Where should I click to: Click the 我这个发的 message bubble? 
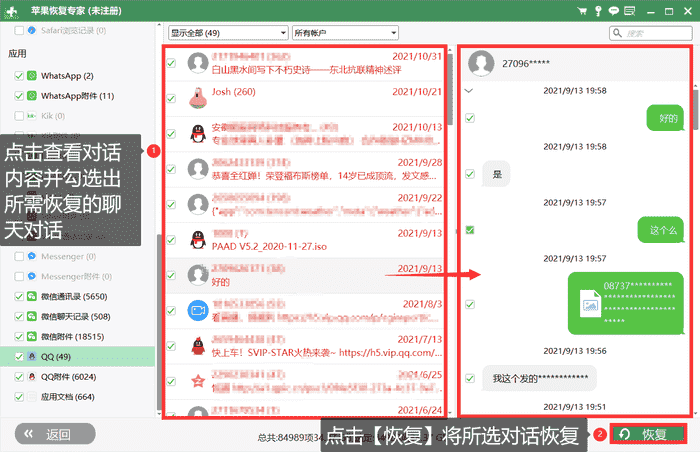(539, 378)
